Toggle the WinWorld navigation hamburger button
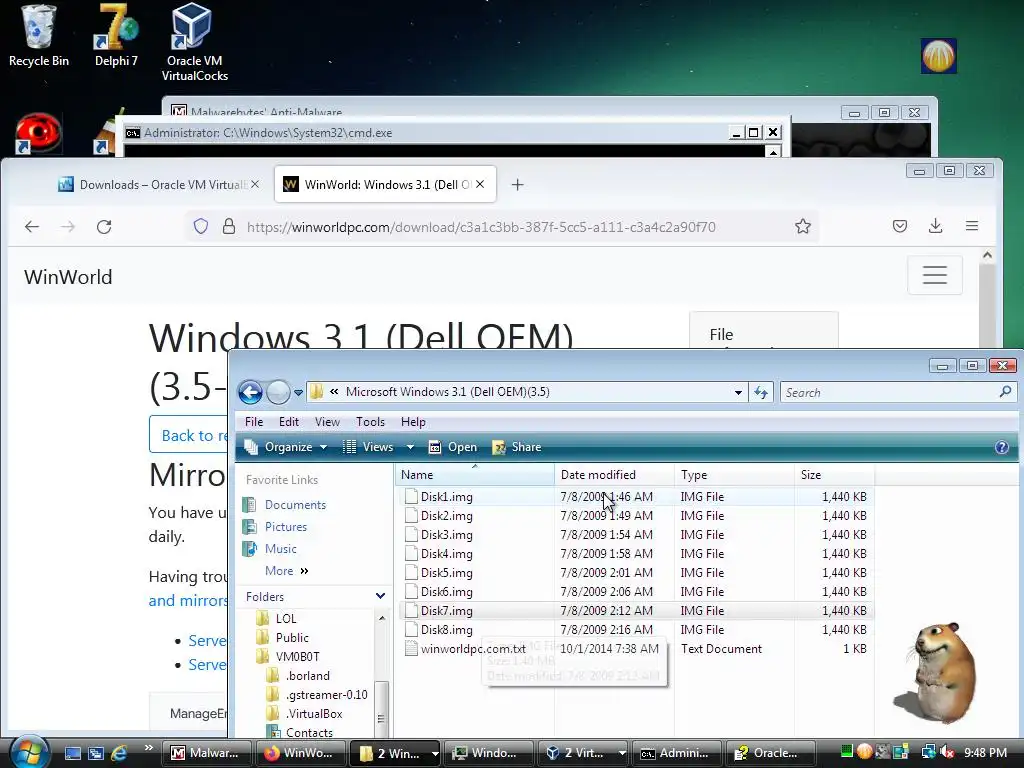Viewport: 1024px width, 768px height. (935, 275)
